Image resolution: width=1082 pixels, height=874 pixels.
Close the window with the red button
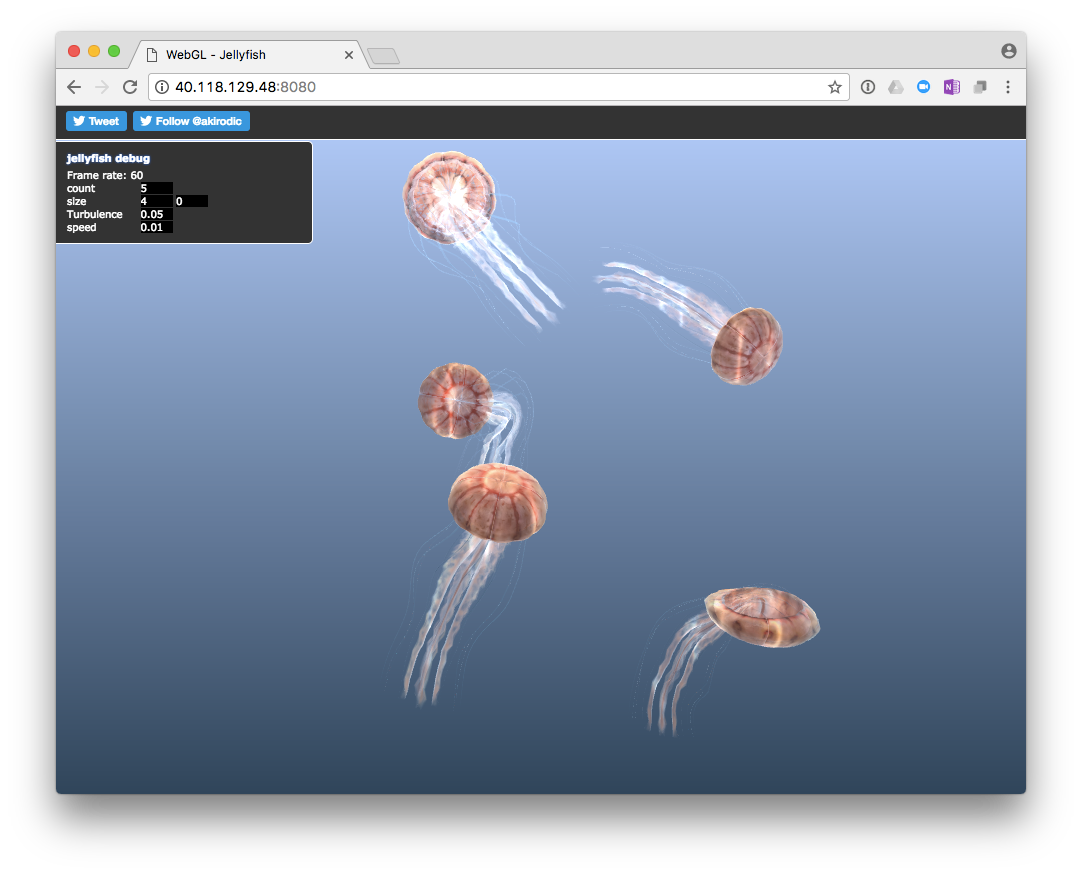74,51
